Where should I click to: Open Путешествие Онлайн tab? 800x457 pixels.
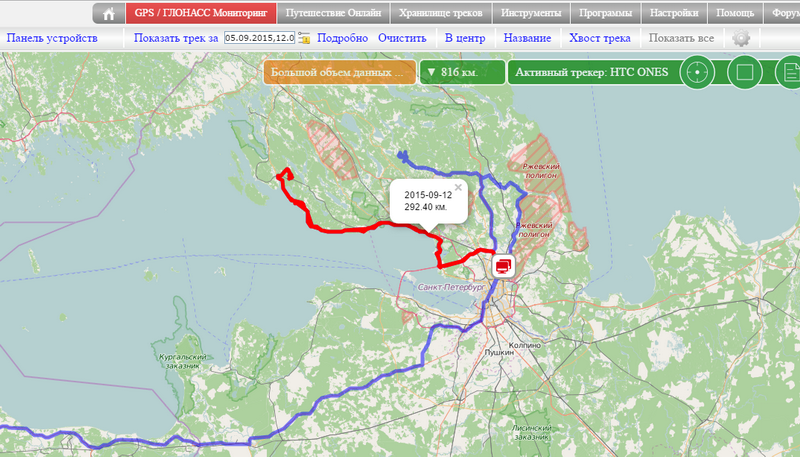point(333,14)
